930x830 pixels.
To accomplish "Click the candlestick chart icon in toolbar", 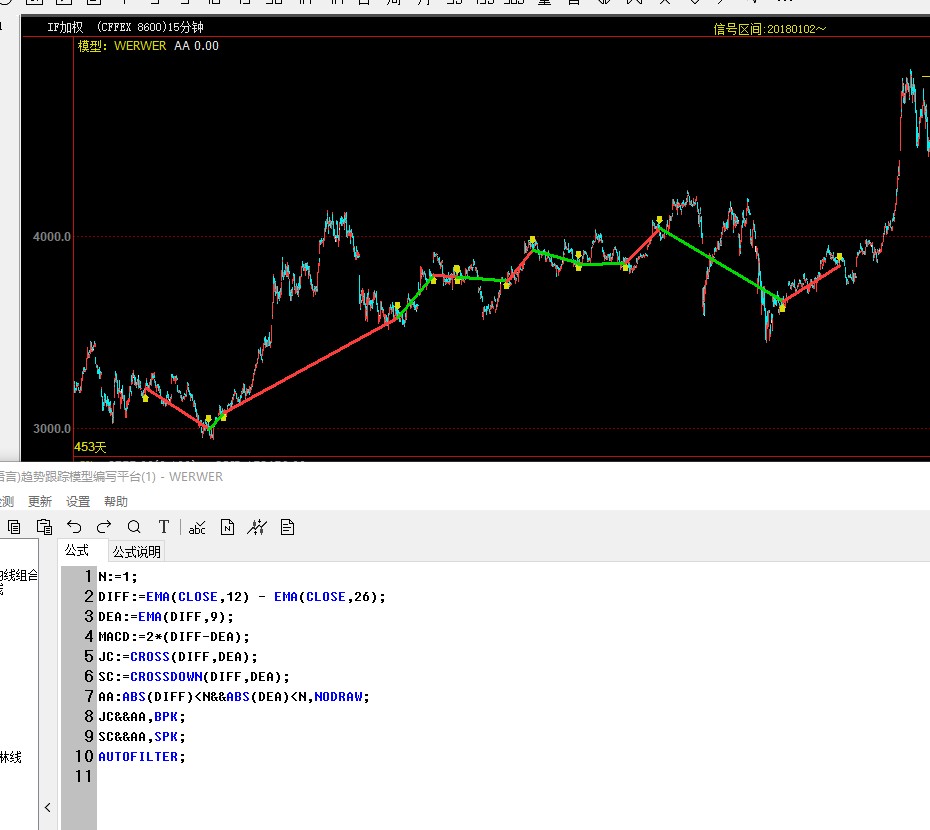I will tap(257, 527).
